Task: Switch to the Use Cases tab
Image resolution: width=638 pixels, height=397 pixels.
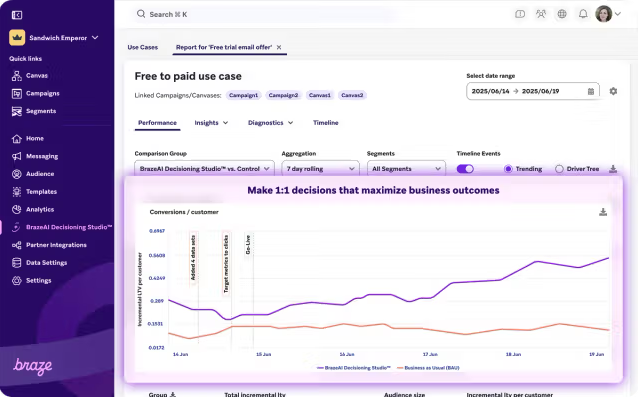Action: point(142,47)
